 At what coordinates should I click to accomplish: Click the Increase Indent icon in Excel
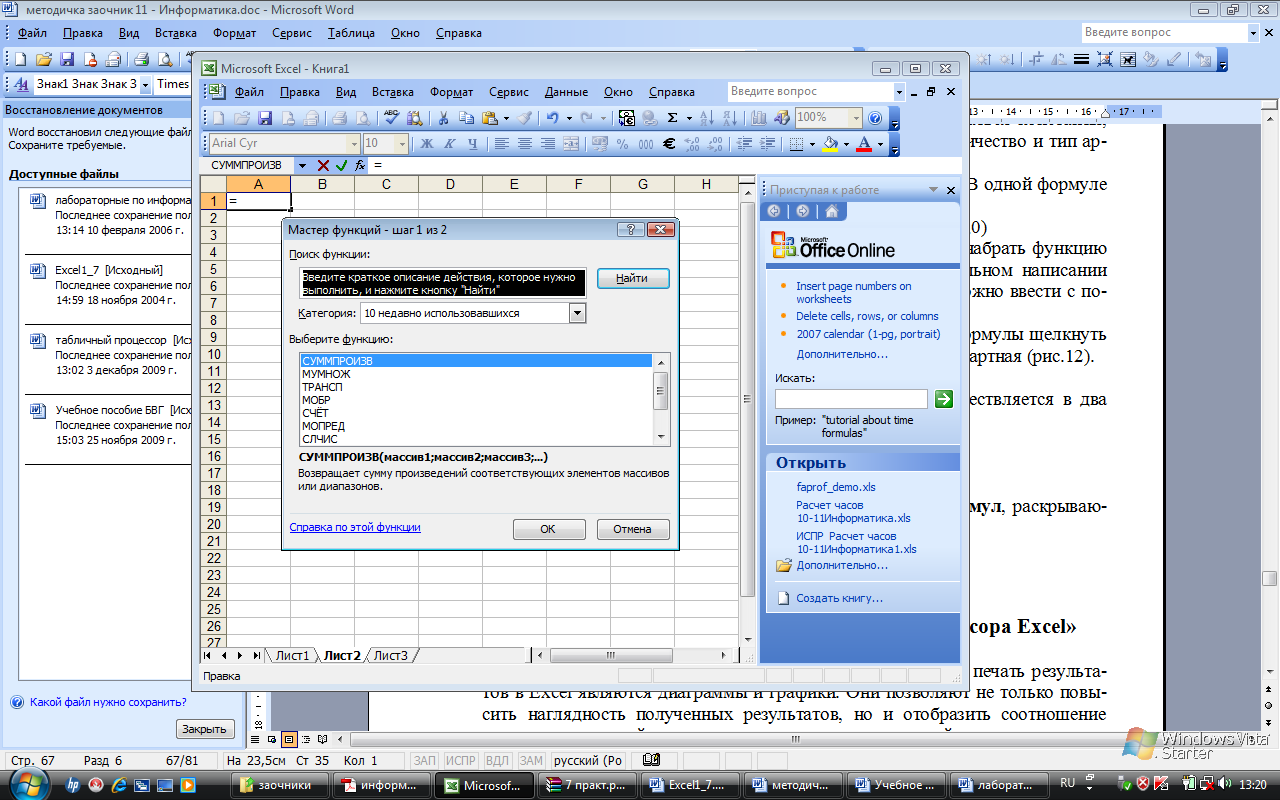(x=768, y=143)
